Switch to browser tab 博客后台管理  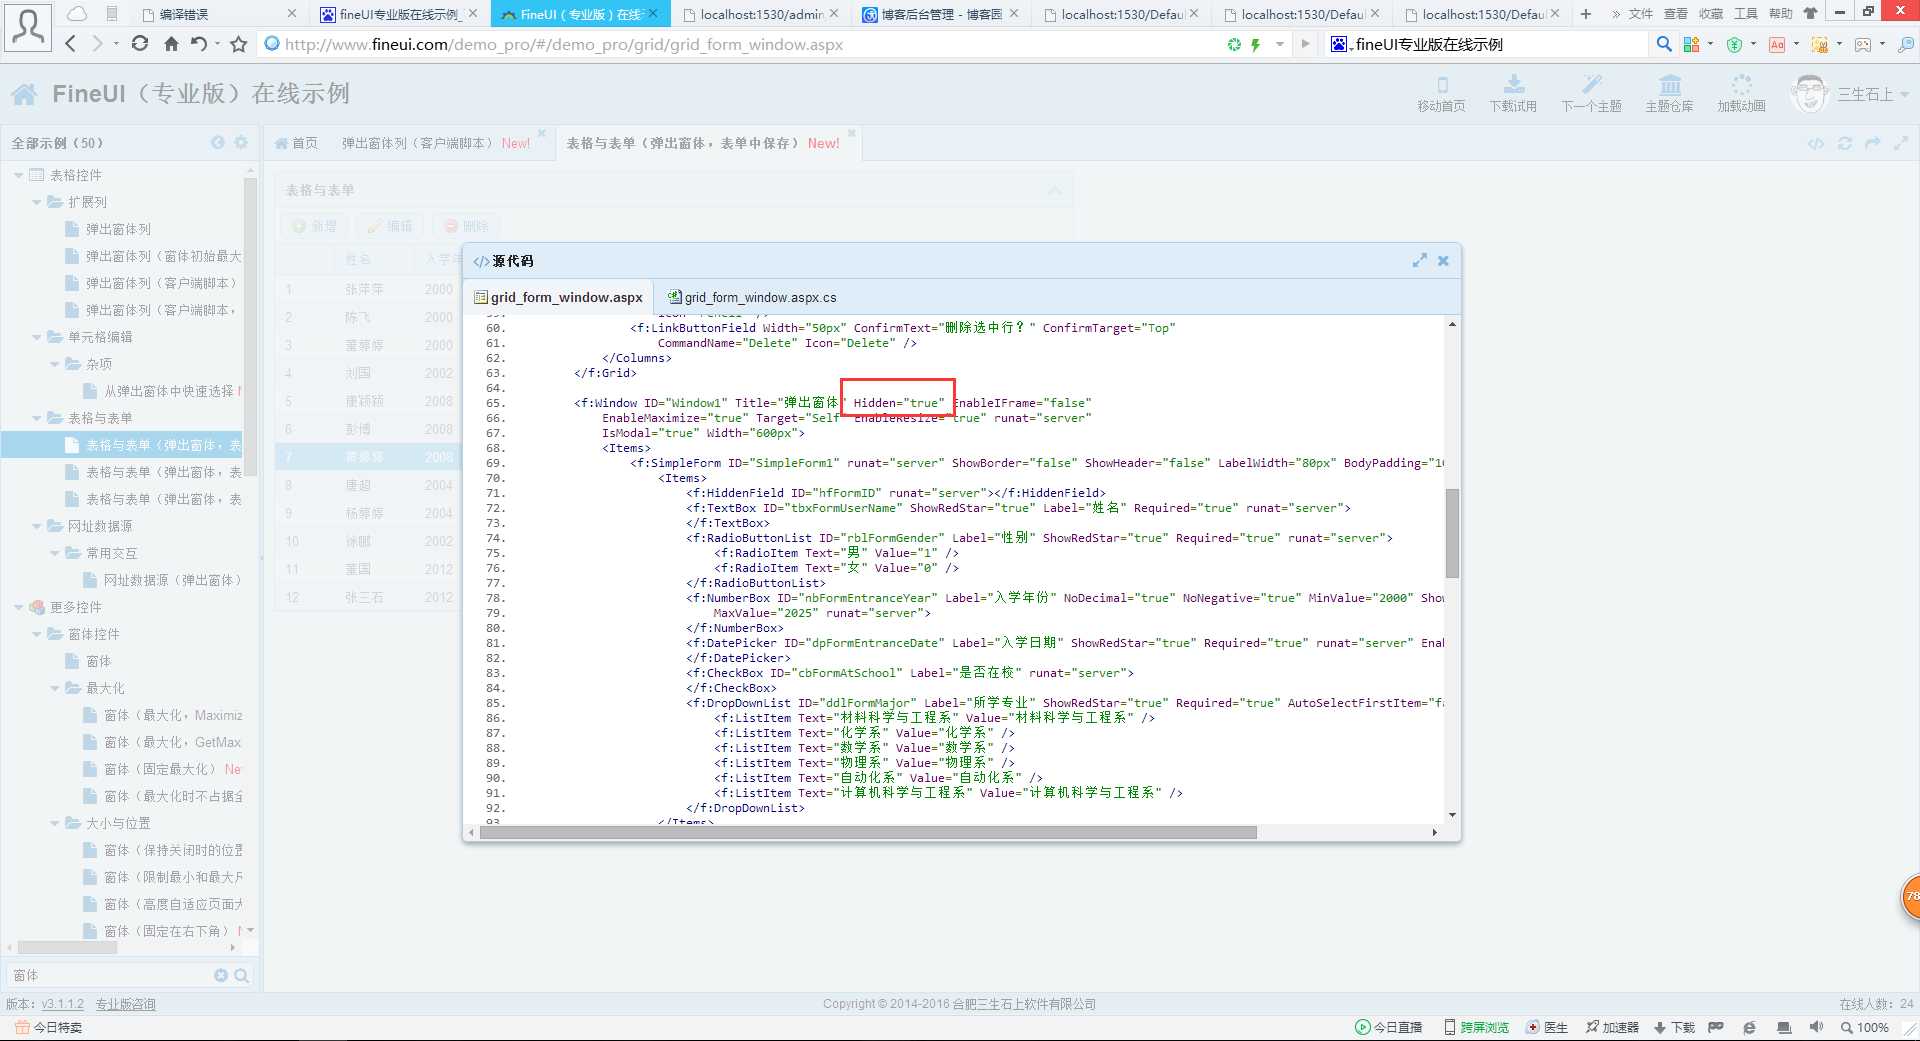(940, 14)
